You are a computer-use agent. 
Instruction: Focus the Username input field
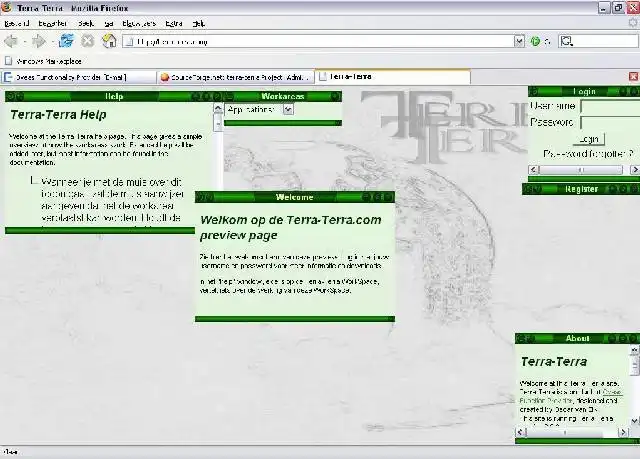[610, 107]
